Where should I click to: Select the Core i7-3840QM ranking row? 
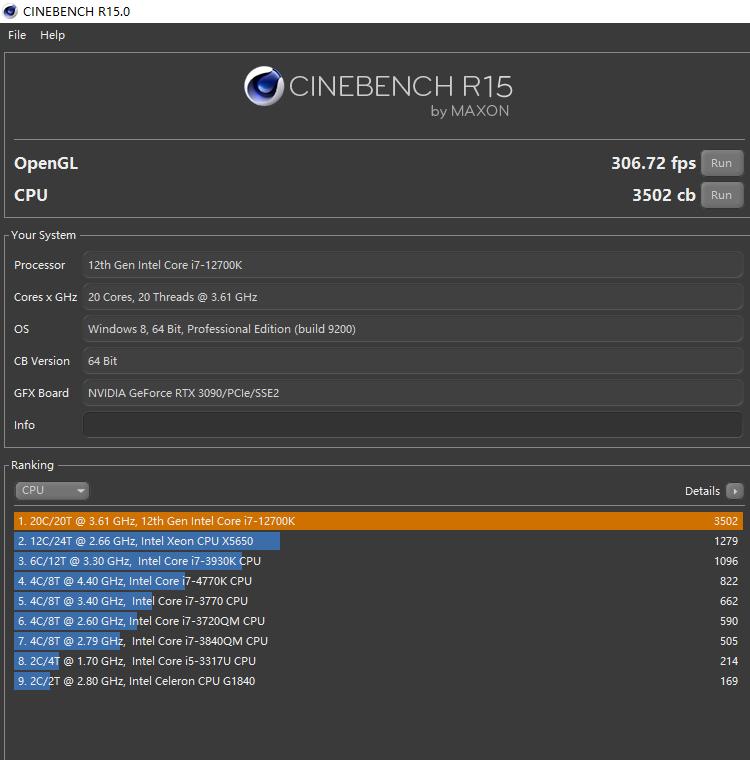click(378, 641)
